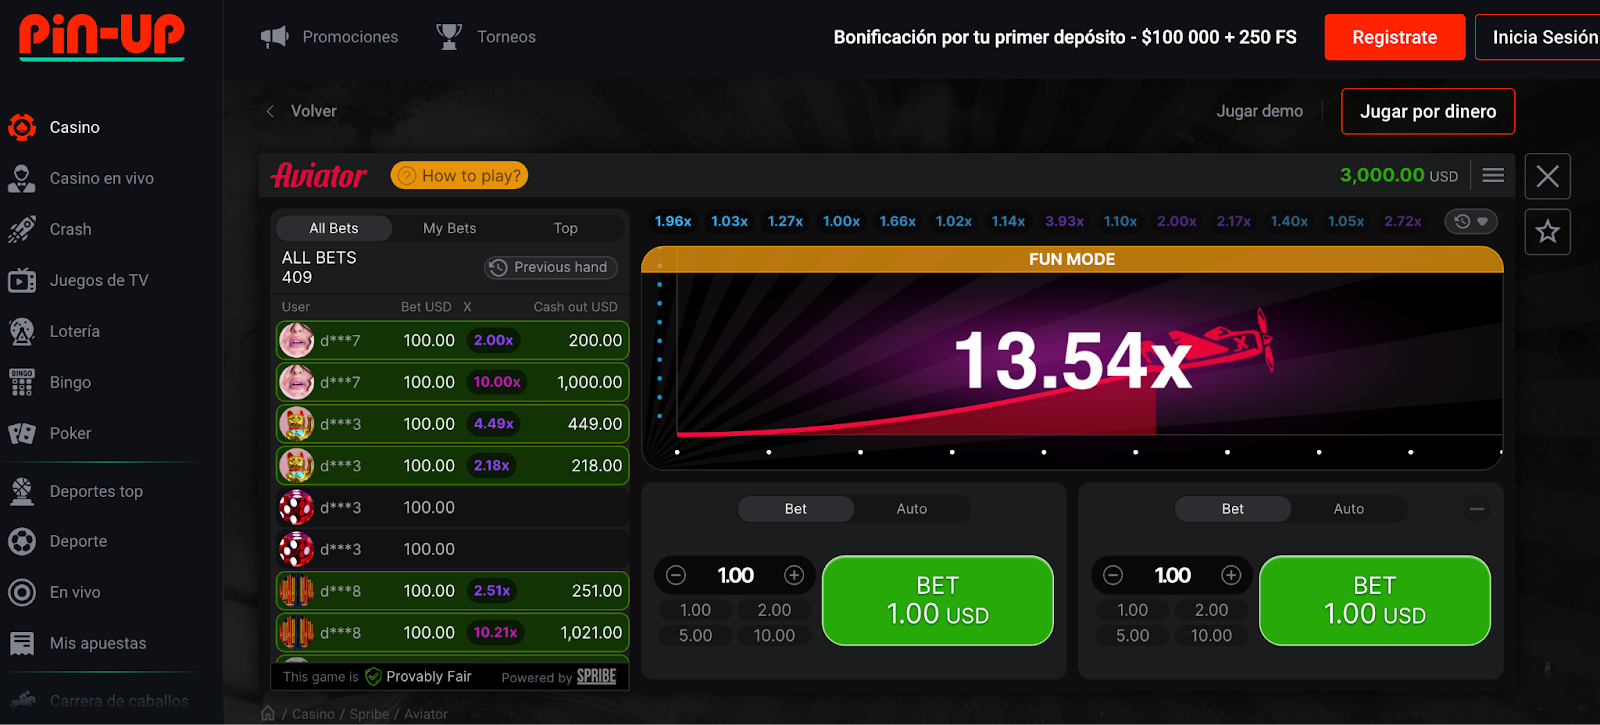Choose 2.00 preset in first panel
The image size is (1600, 725).
pyautogui.click(x=774, y=610)
